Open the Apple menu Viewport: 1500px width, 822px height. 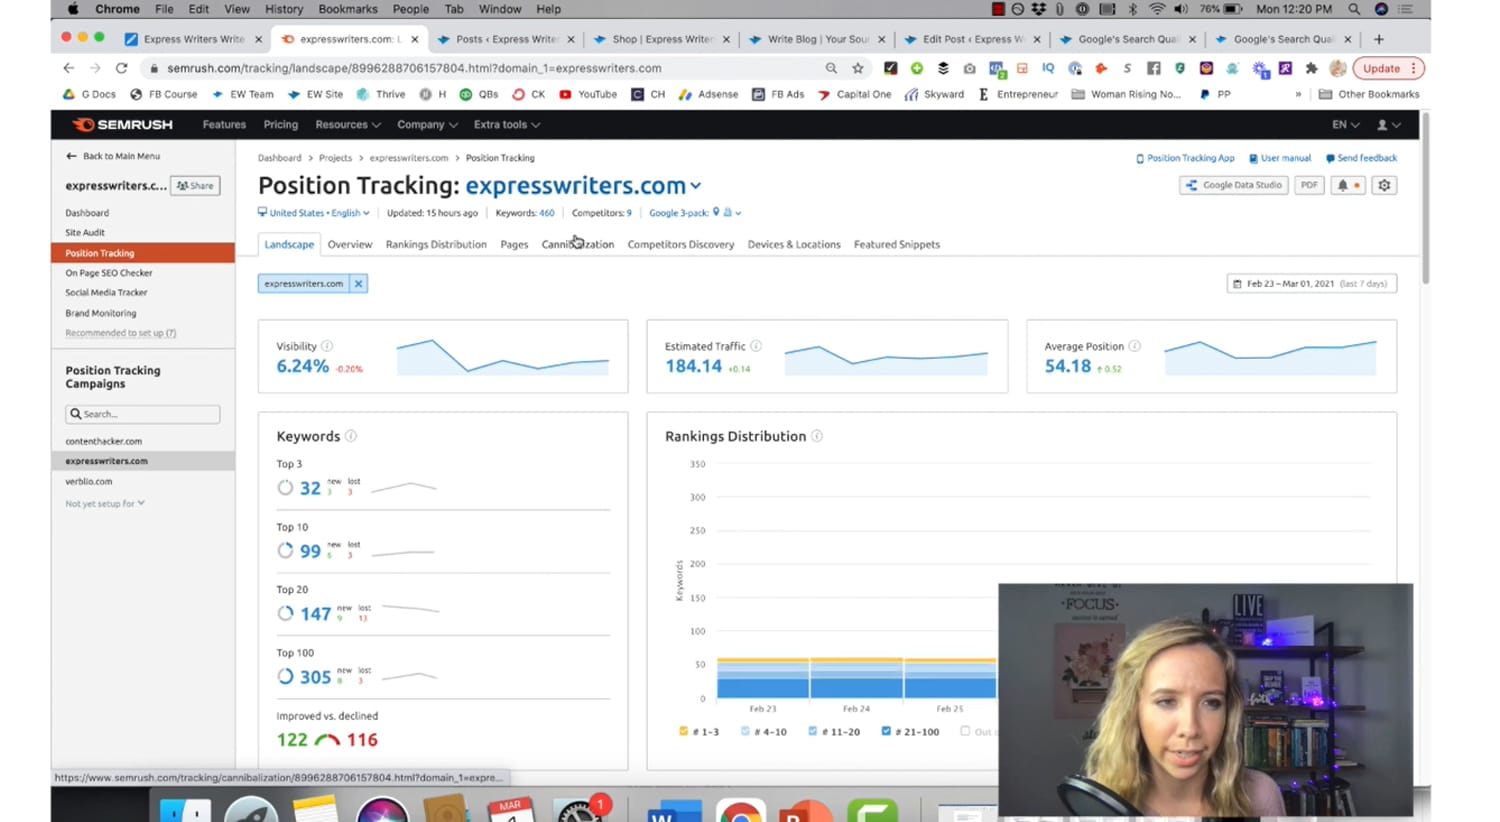click(x=73, y=9)
